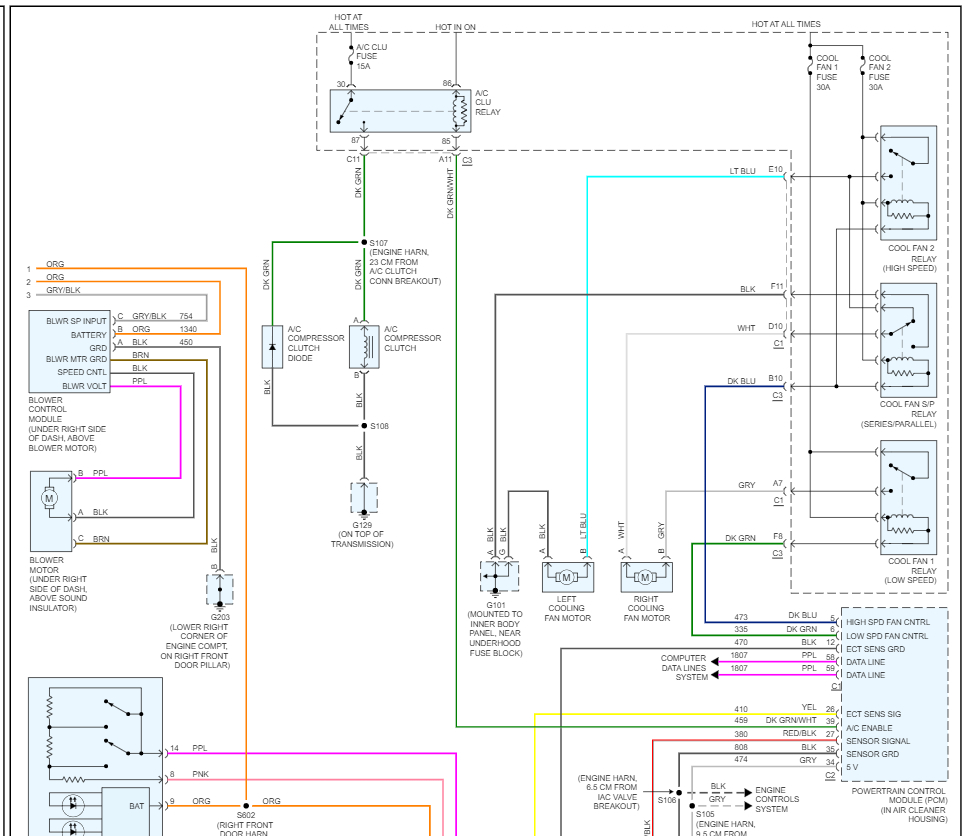Select the Cool Fan S/P series/parallel relay
This screenshot has height=836, width=974.
tap(908, 340)
